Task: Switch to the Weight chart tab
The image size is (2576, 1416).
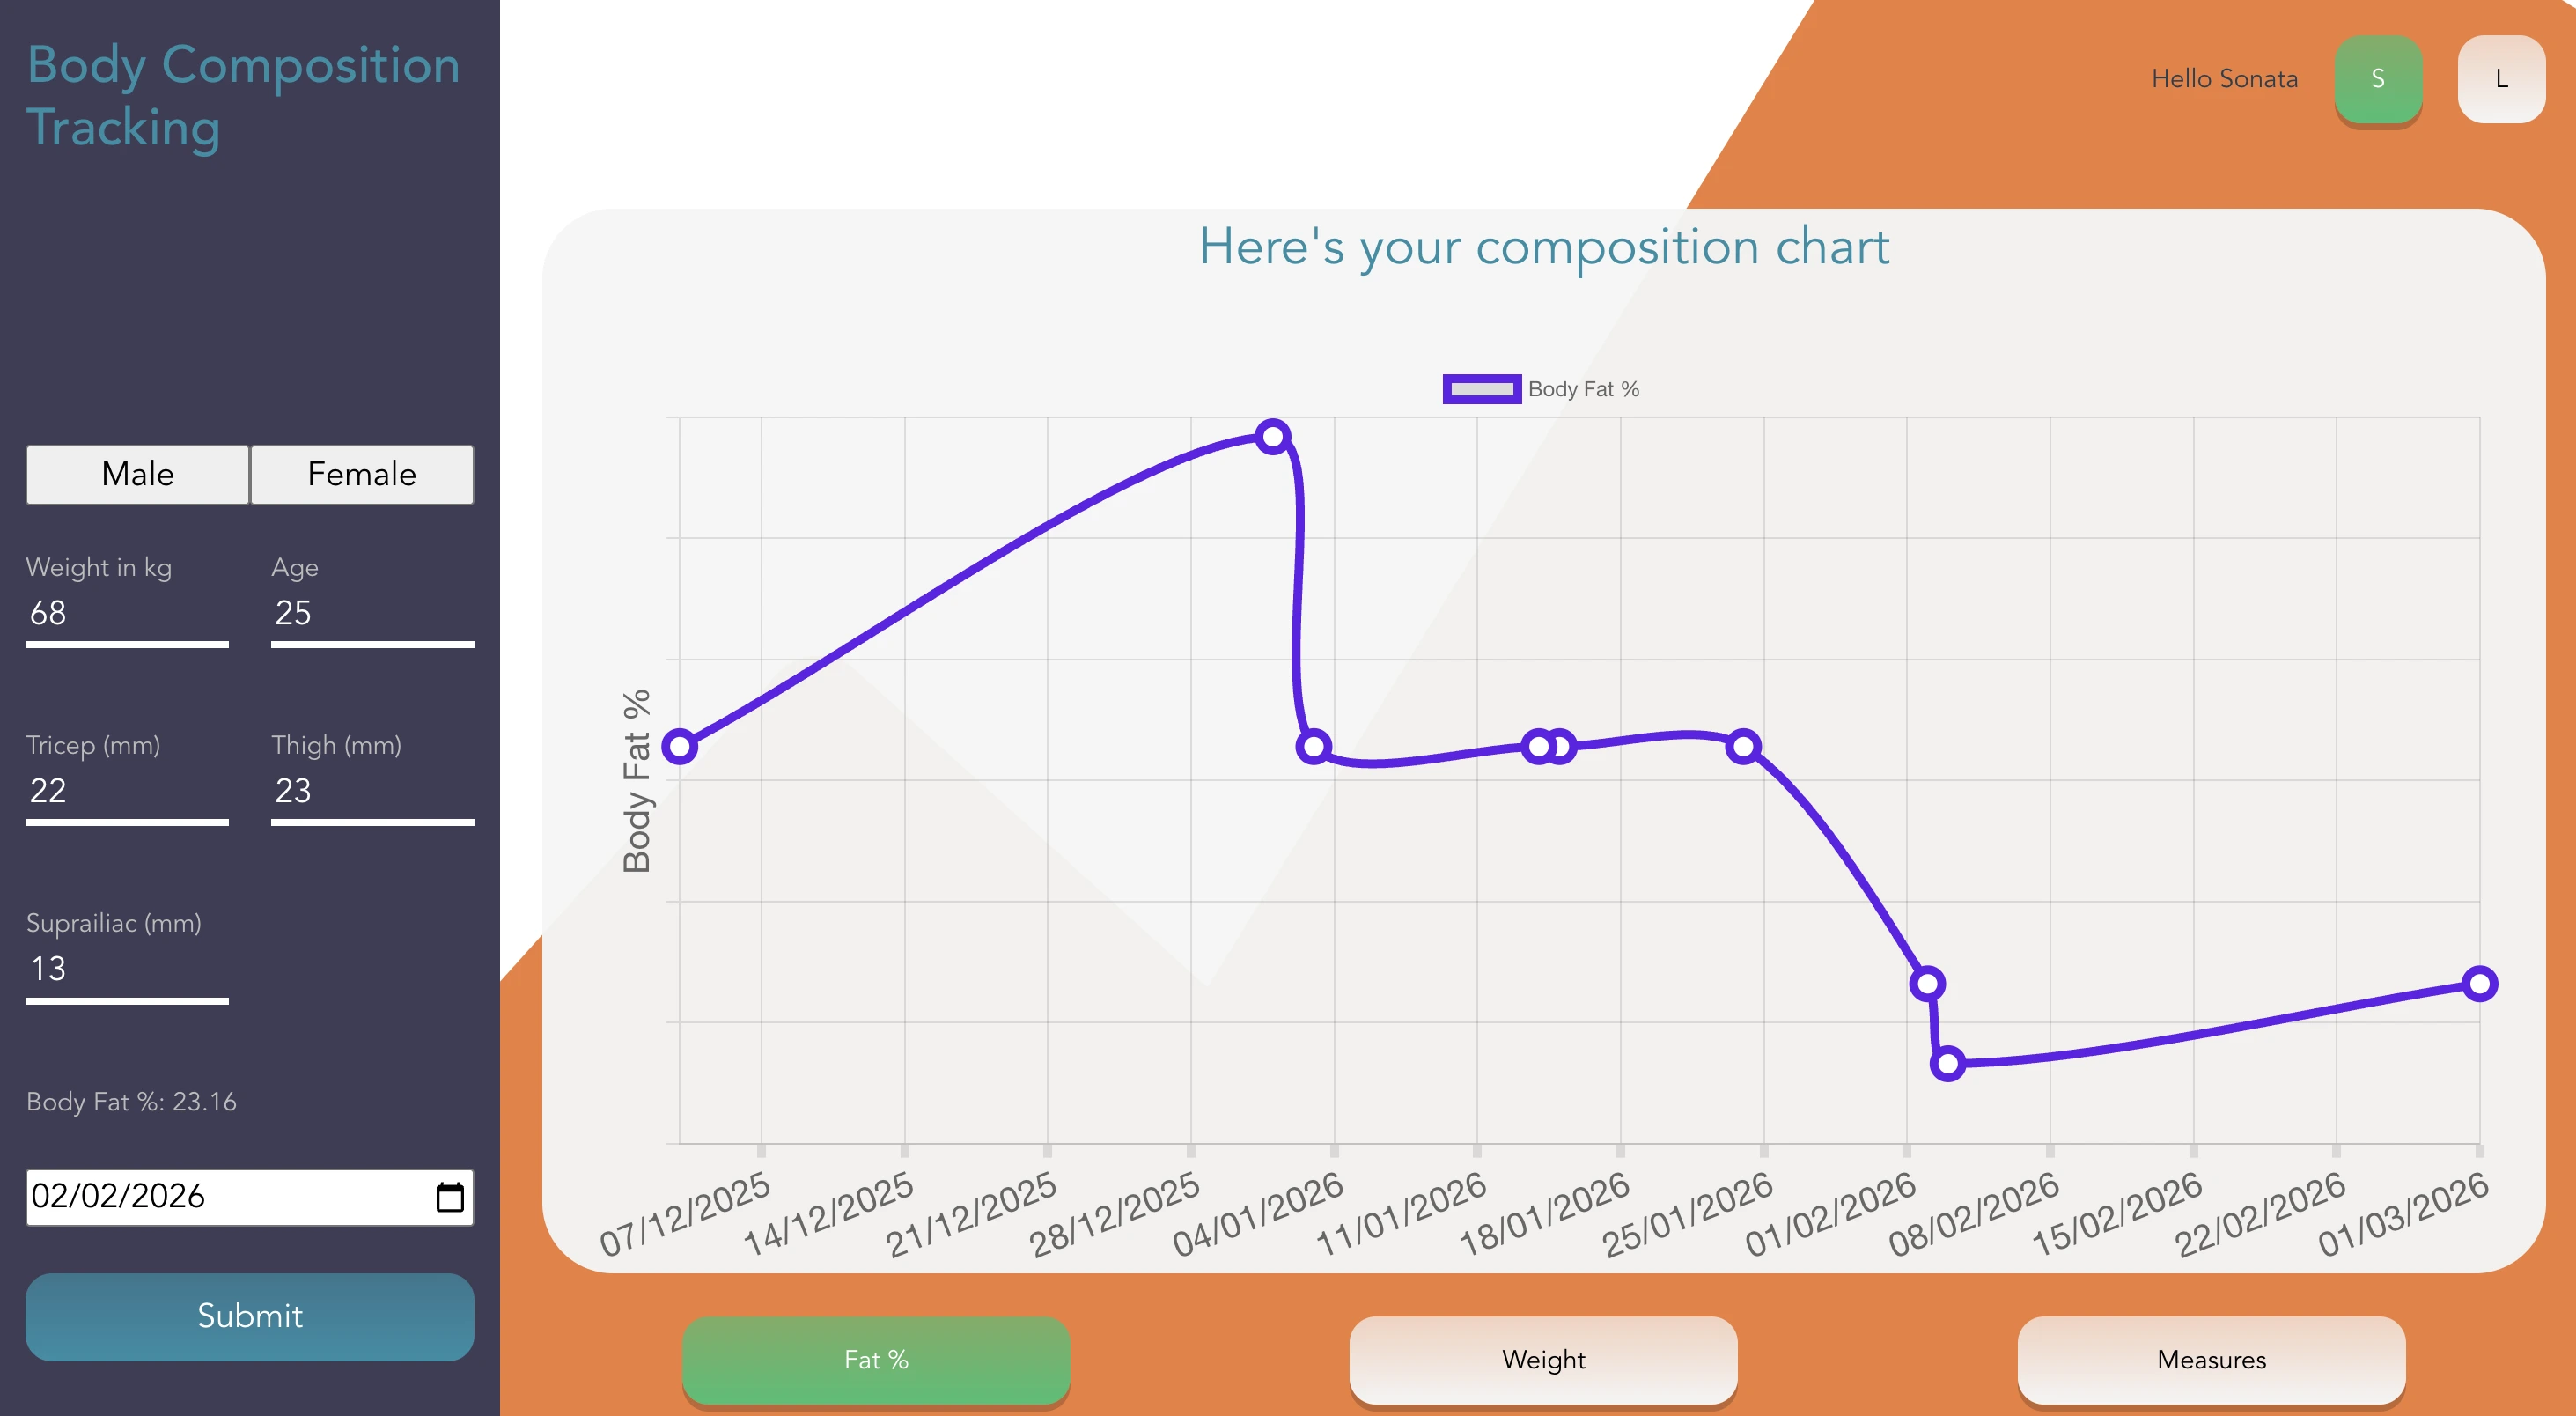Action: [x=1543, y=1360]
